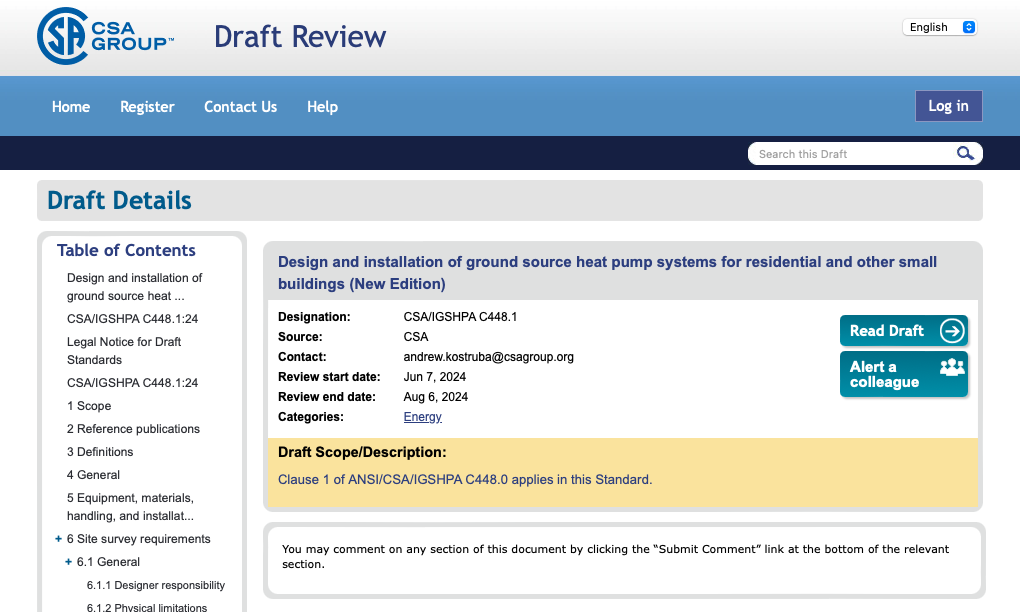The image size is (1020, 612).
Task: Click the 'Draft Details' page heading
Action: point(120,200)
